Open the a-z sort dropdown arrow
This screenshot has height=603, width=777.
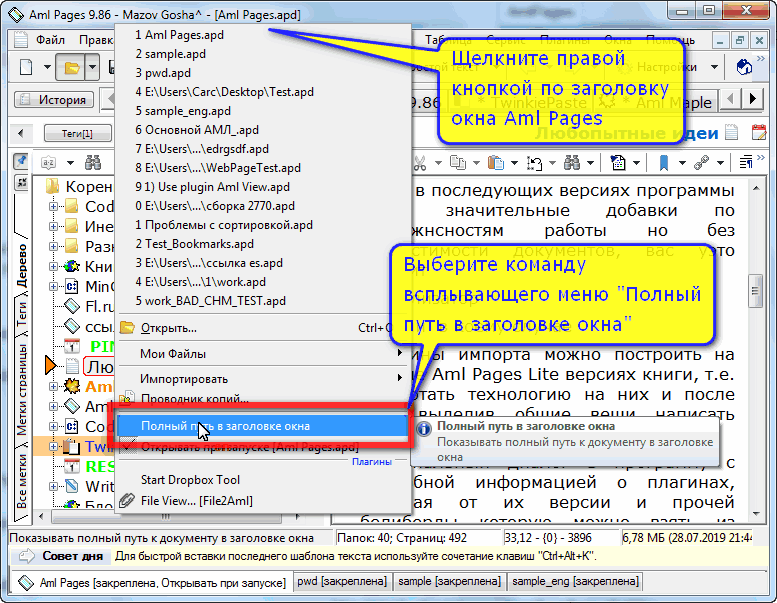(70, 163)
